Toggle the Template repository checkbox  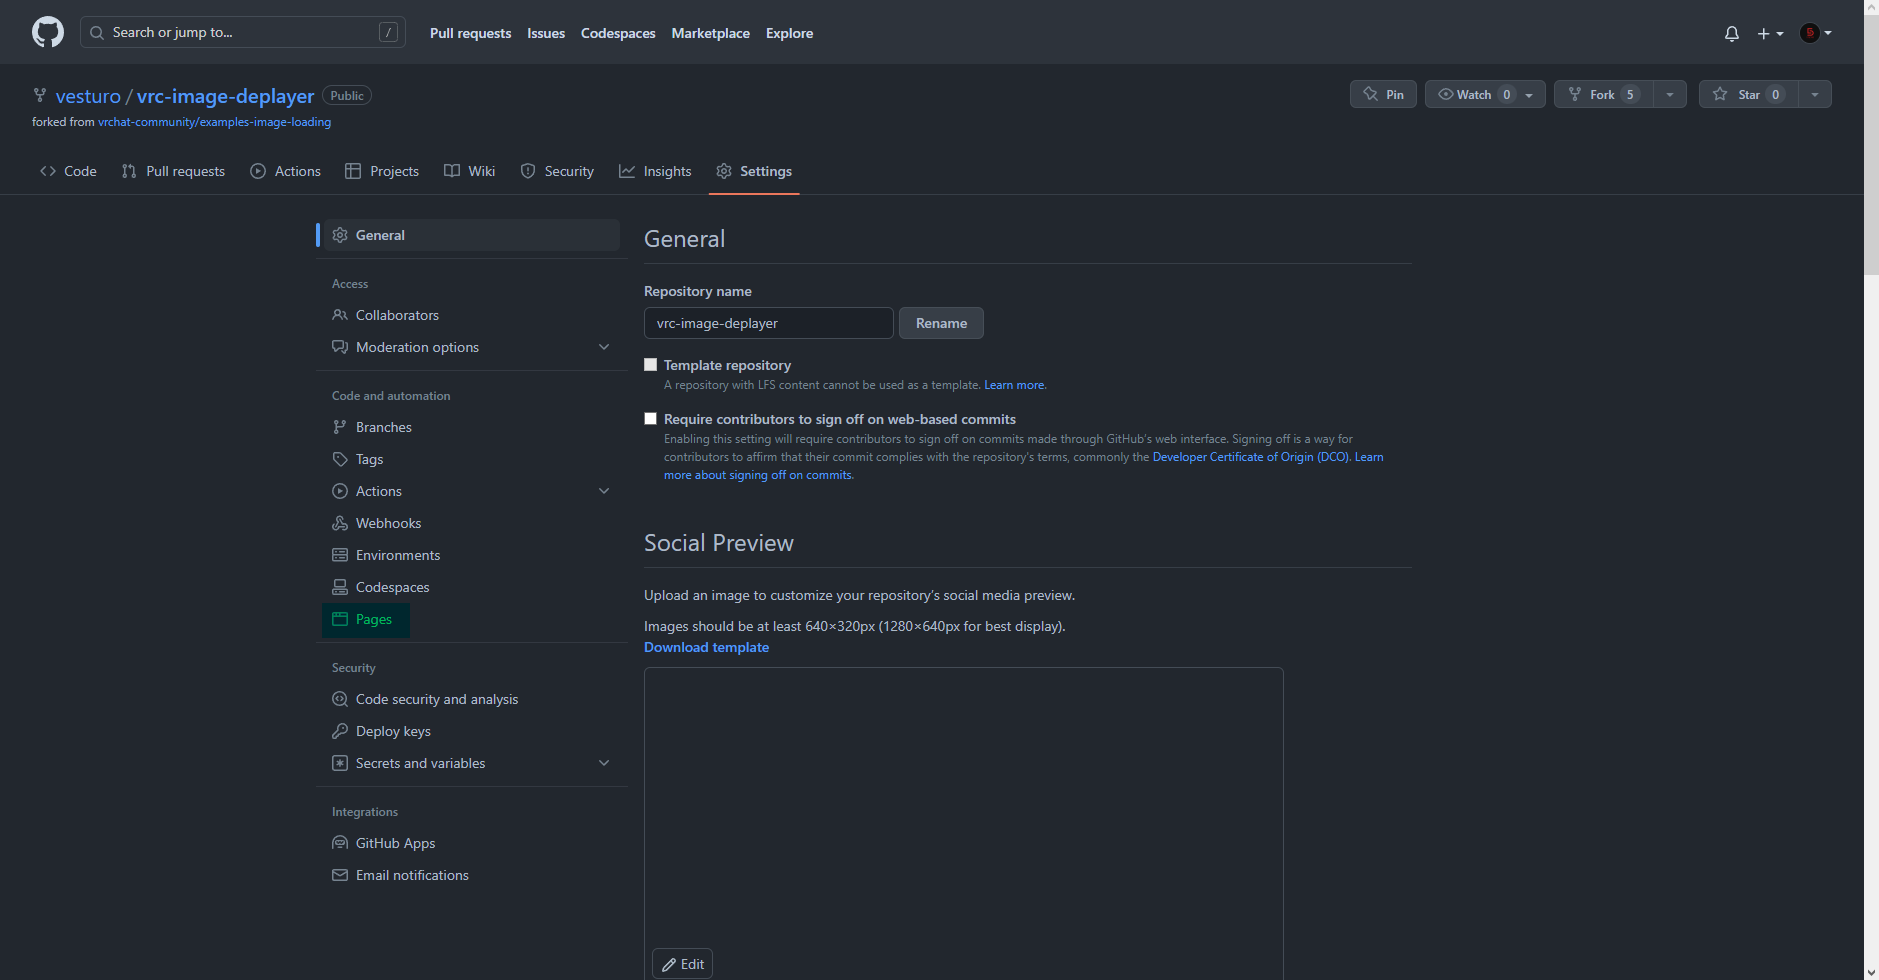tap(651, 365)
